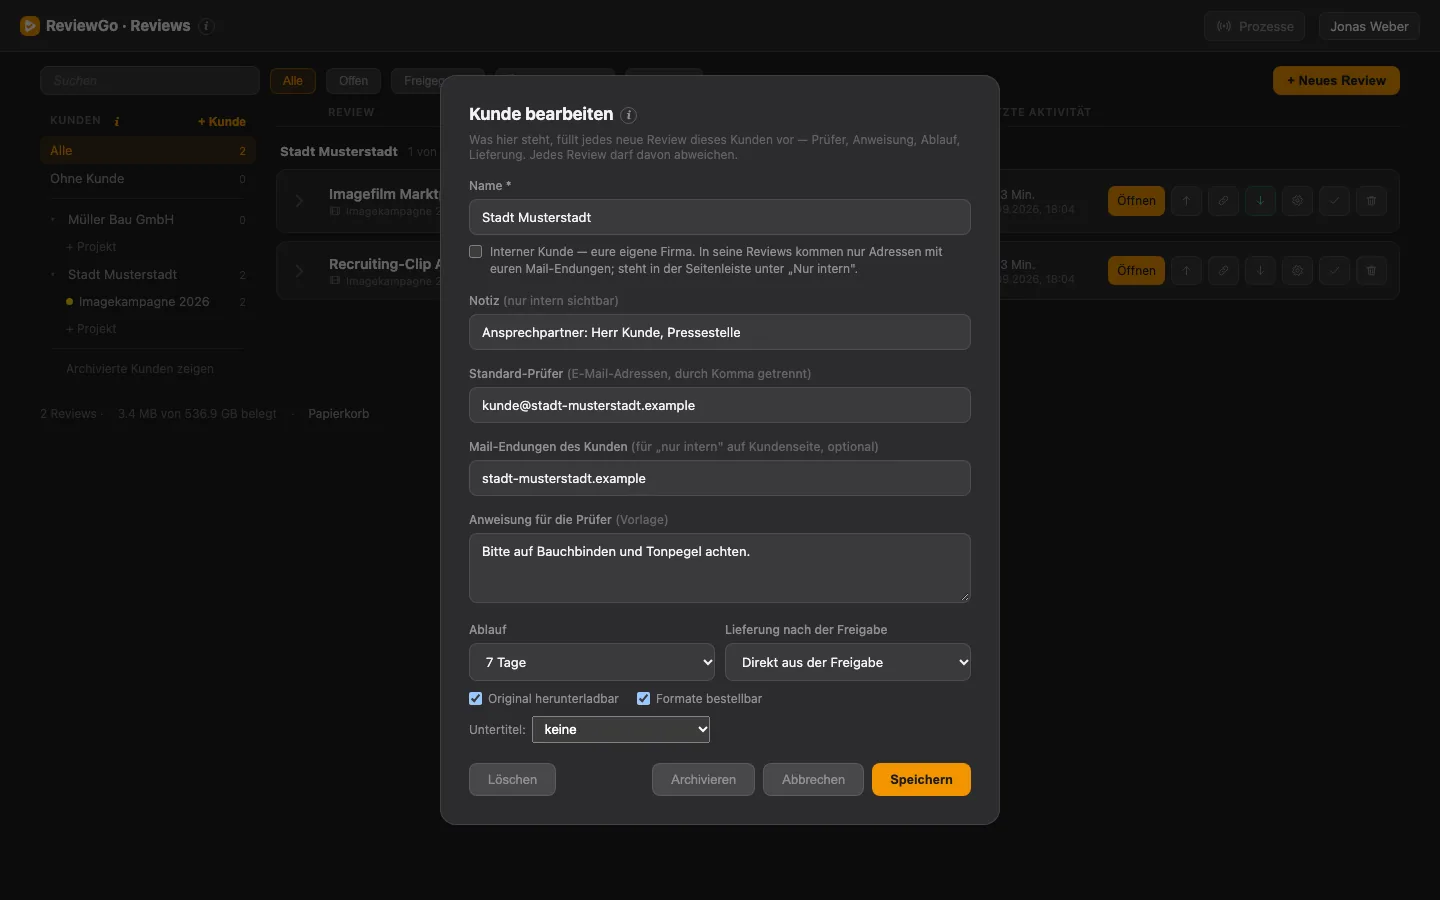The height and width of the screenshot is (900, 1440).
Task: Click checkmark icon in Recruiting-Clip row
Action: pos(1334,271)
